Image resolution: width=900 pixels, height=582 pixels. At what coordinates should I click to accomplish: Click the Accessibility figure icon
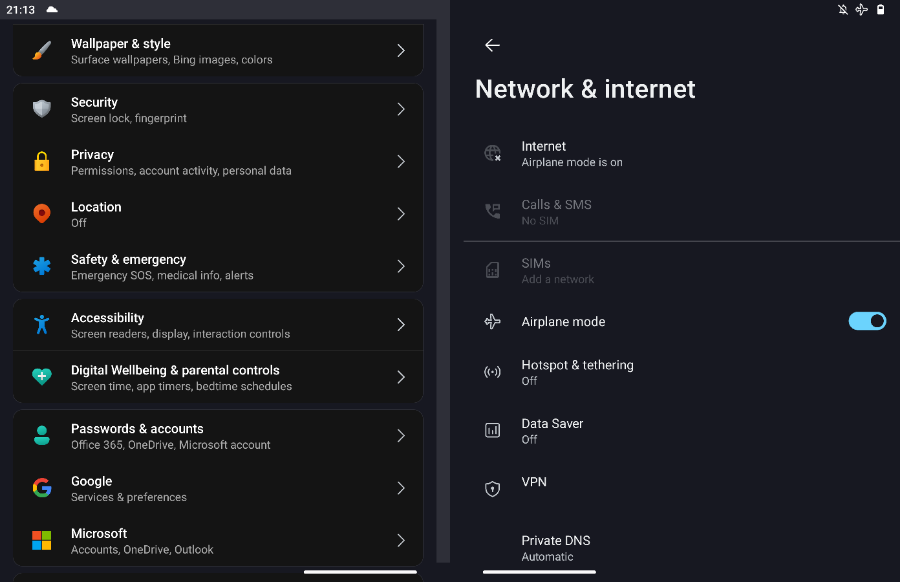click(x=42, y=325)
